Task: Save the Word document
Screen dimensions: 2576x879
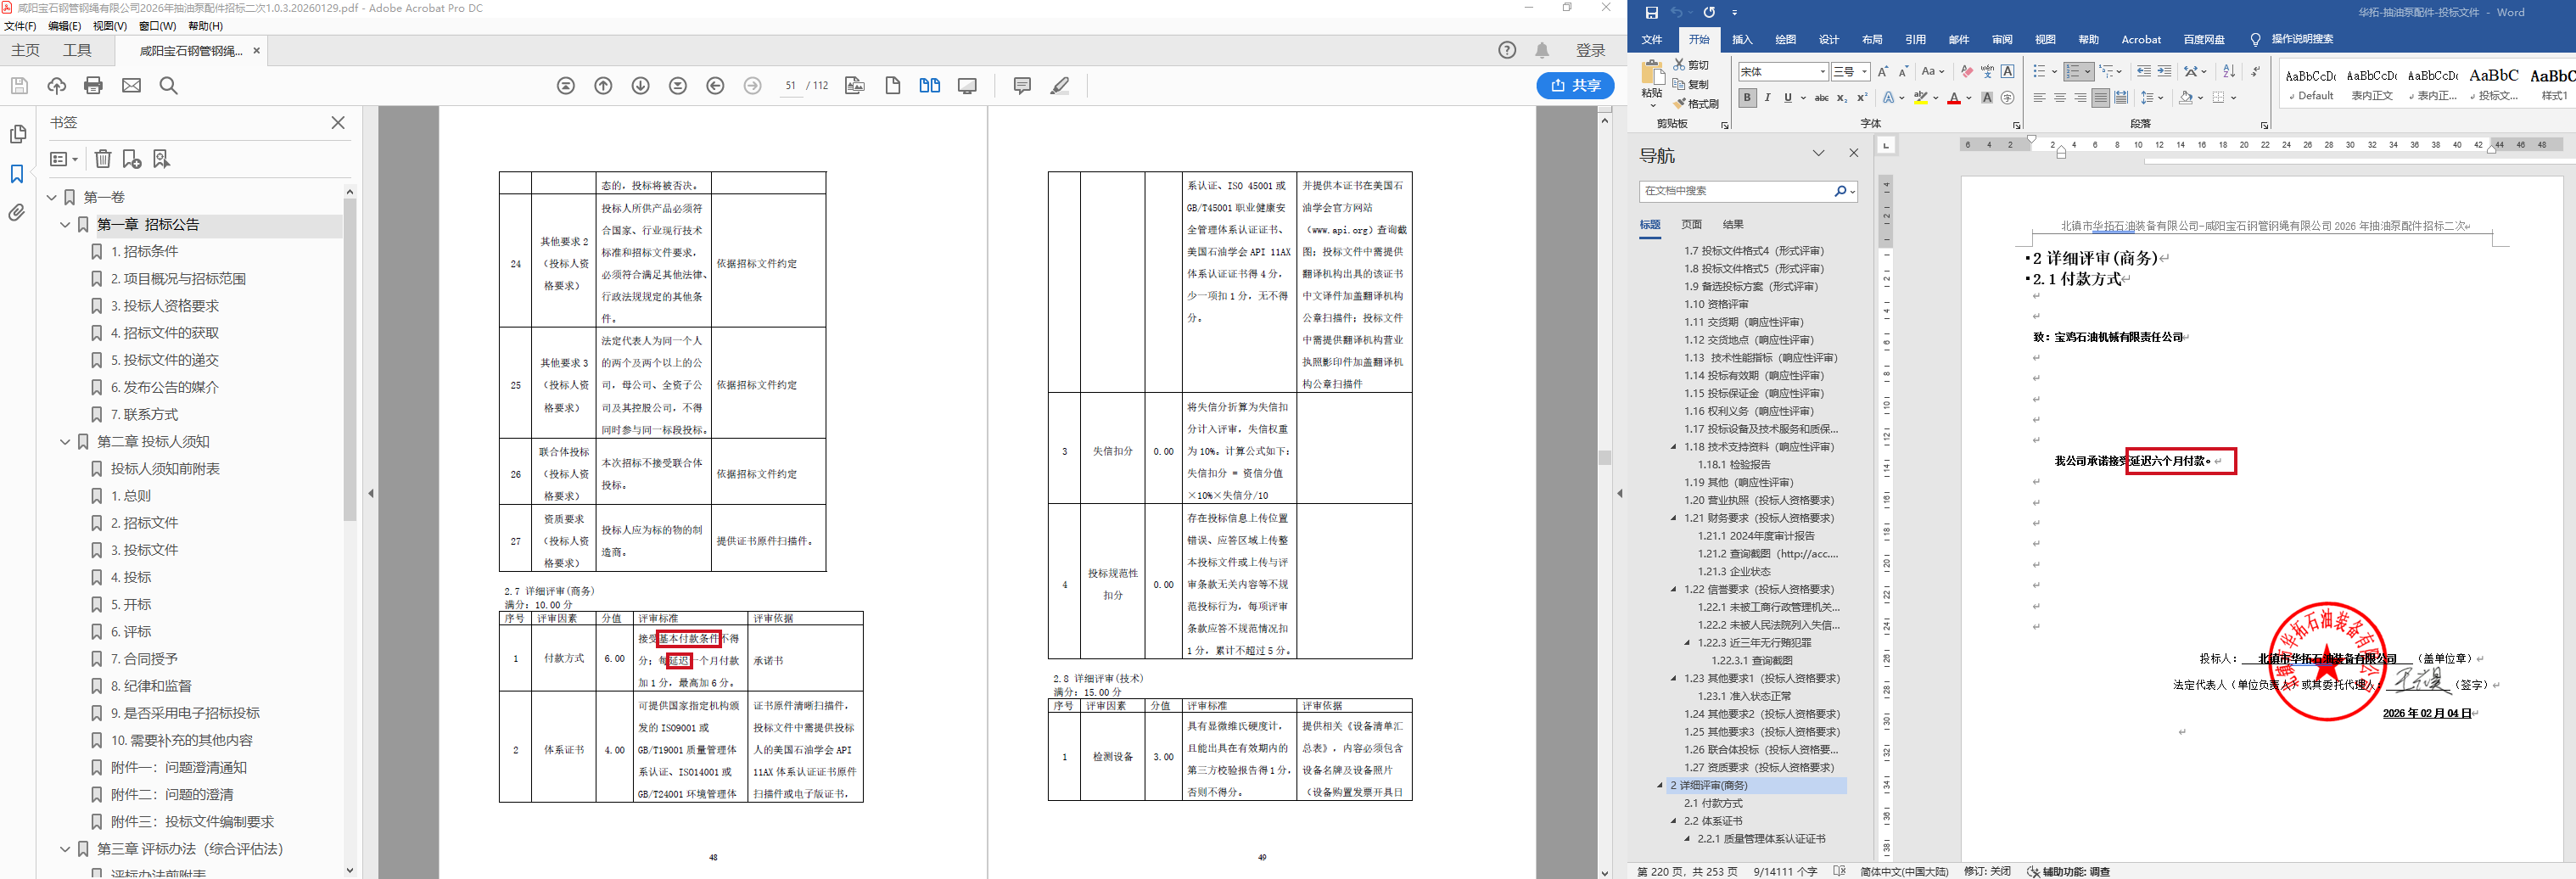Action: (1651, 12)
